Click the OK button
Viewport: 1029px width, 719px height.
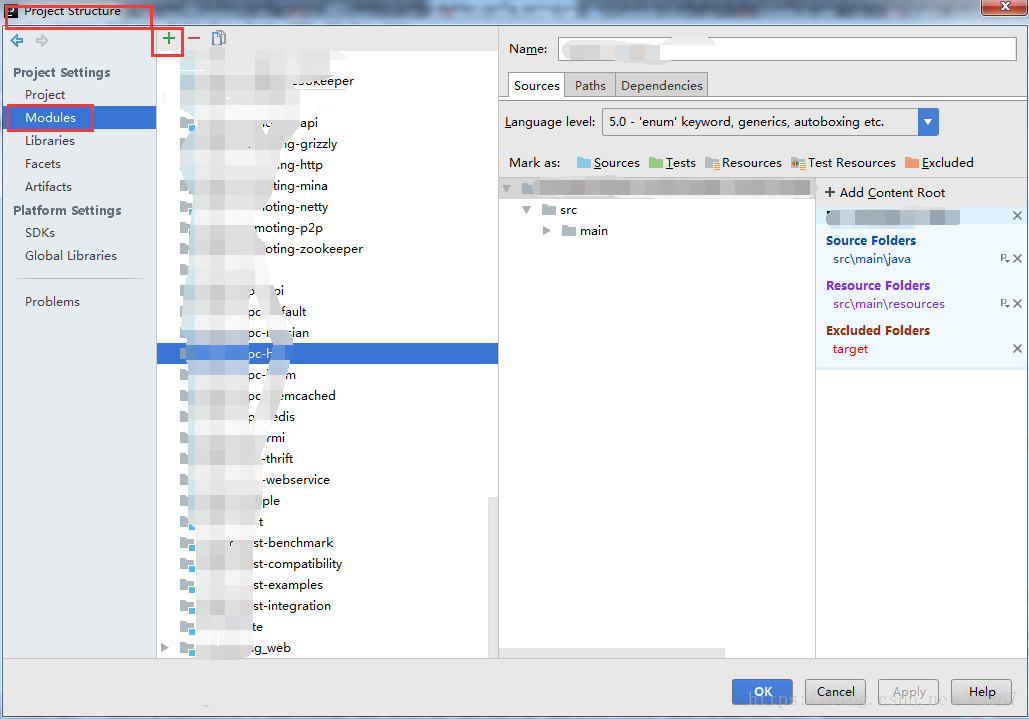click(763, 691)
